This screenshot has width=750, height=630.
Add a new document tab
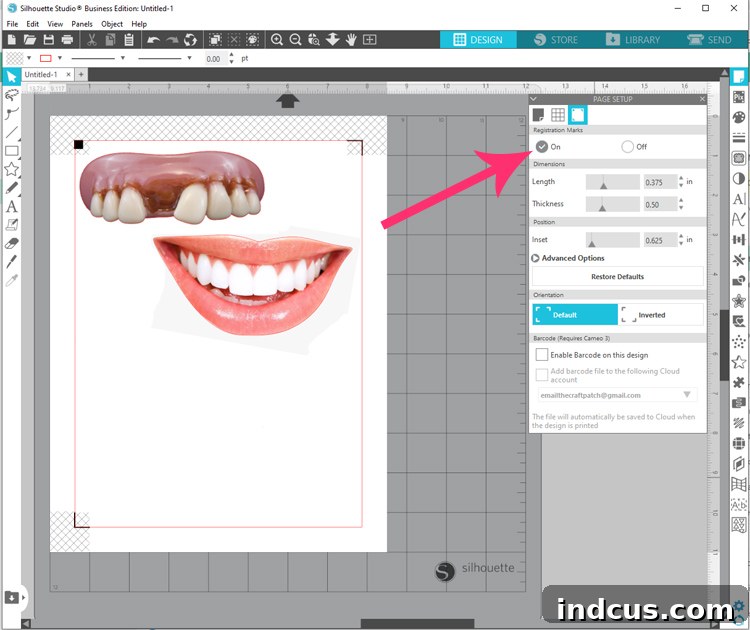[x=81, y=75]
